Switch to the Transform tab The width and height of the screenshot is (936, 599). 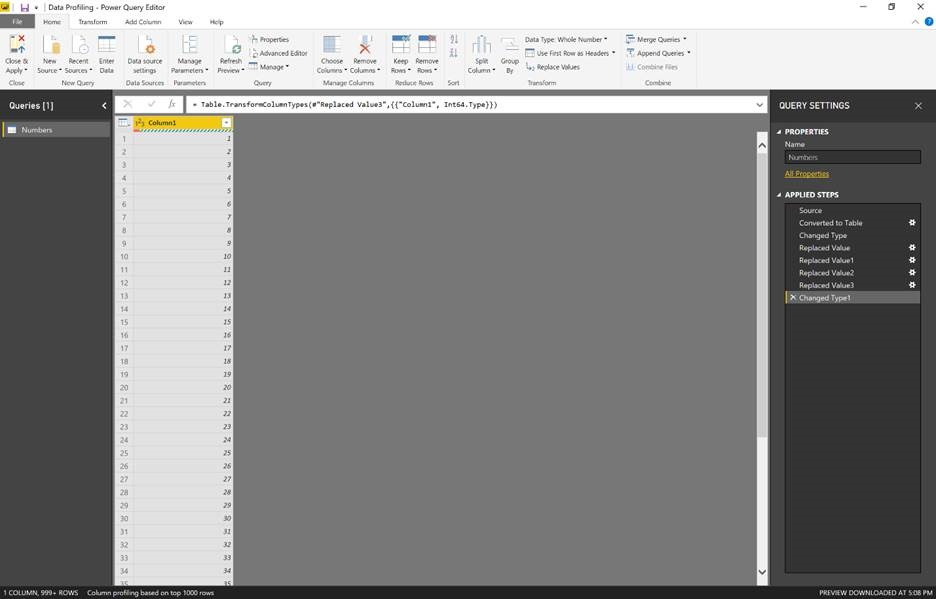coord(93,22)
